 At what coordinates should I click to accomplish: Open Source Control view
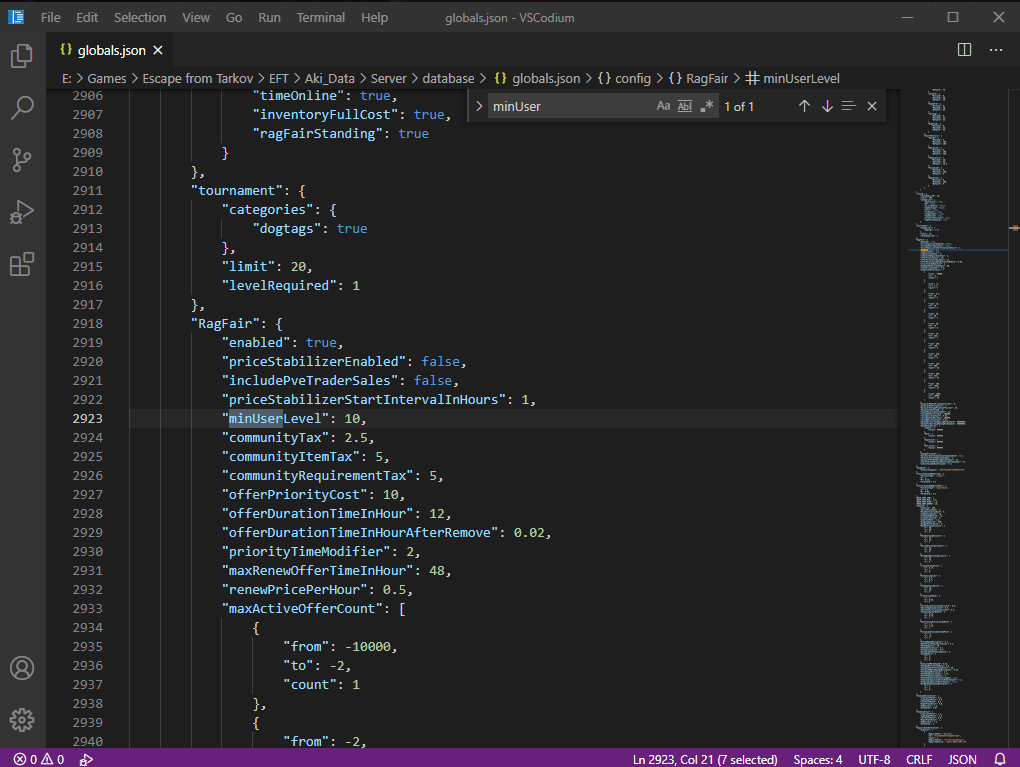(22, 159)
